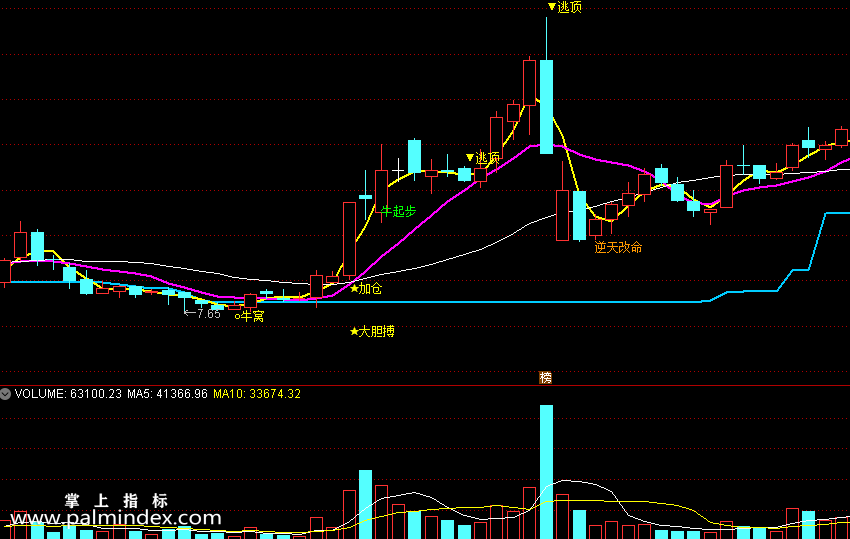Viewport: 850px width, 539px height.
Task: Click the 牛窝 signal marker
Action: (x=249, y=316)
